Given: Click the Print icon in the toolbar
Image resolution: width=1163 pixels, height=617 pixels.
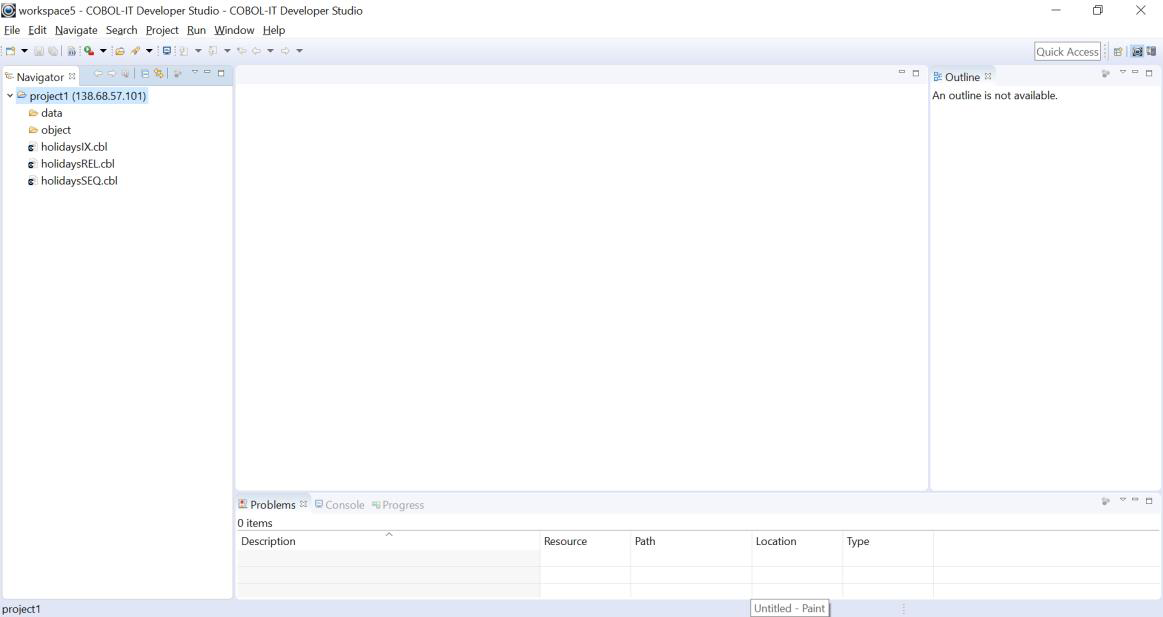Looking at the screenshot, I should coord(70,51).
